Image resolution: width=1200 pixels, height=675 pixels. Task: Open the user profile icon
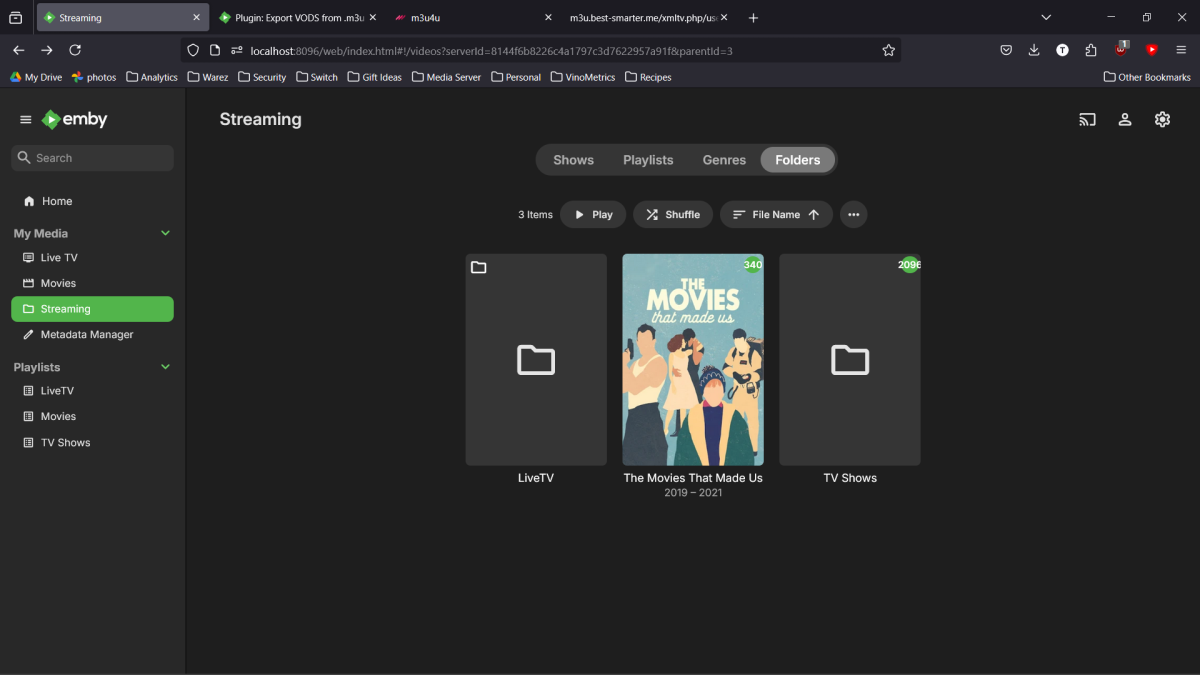coord(1125,120)
